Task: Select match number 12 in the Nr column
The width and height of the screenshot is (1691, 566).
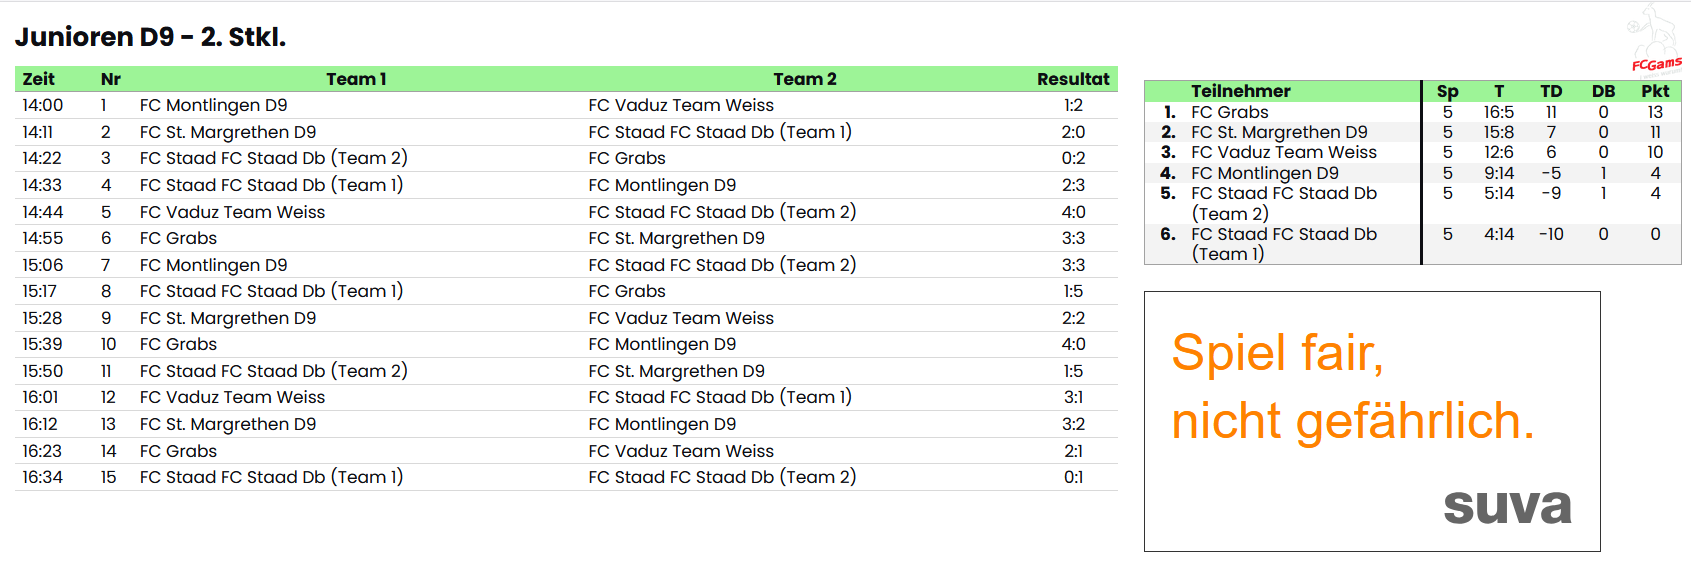Action: (x=108, y=397)
